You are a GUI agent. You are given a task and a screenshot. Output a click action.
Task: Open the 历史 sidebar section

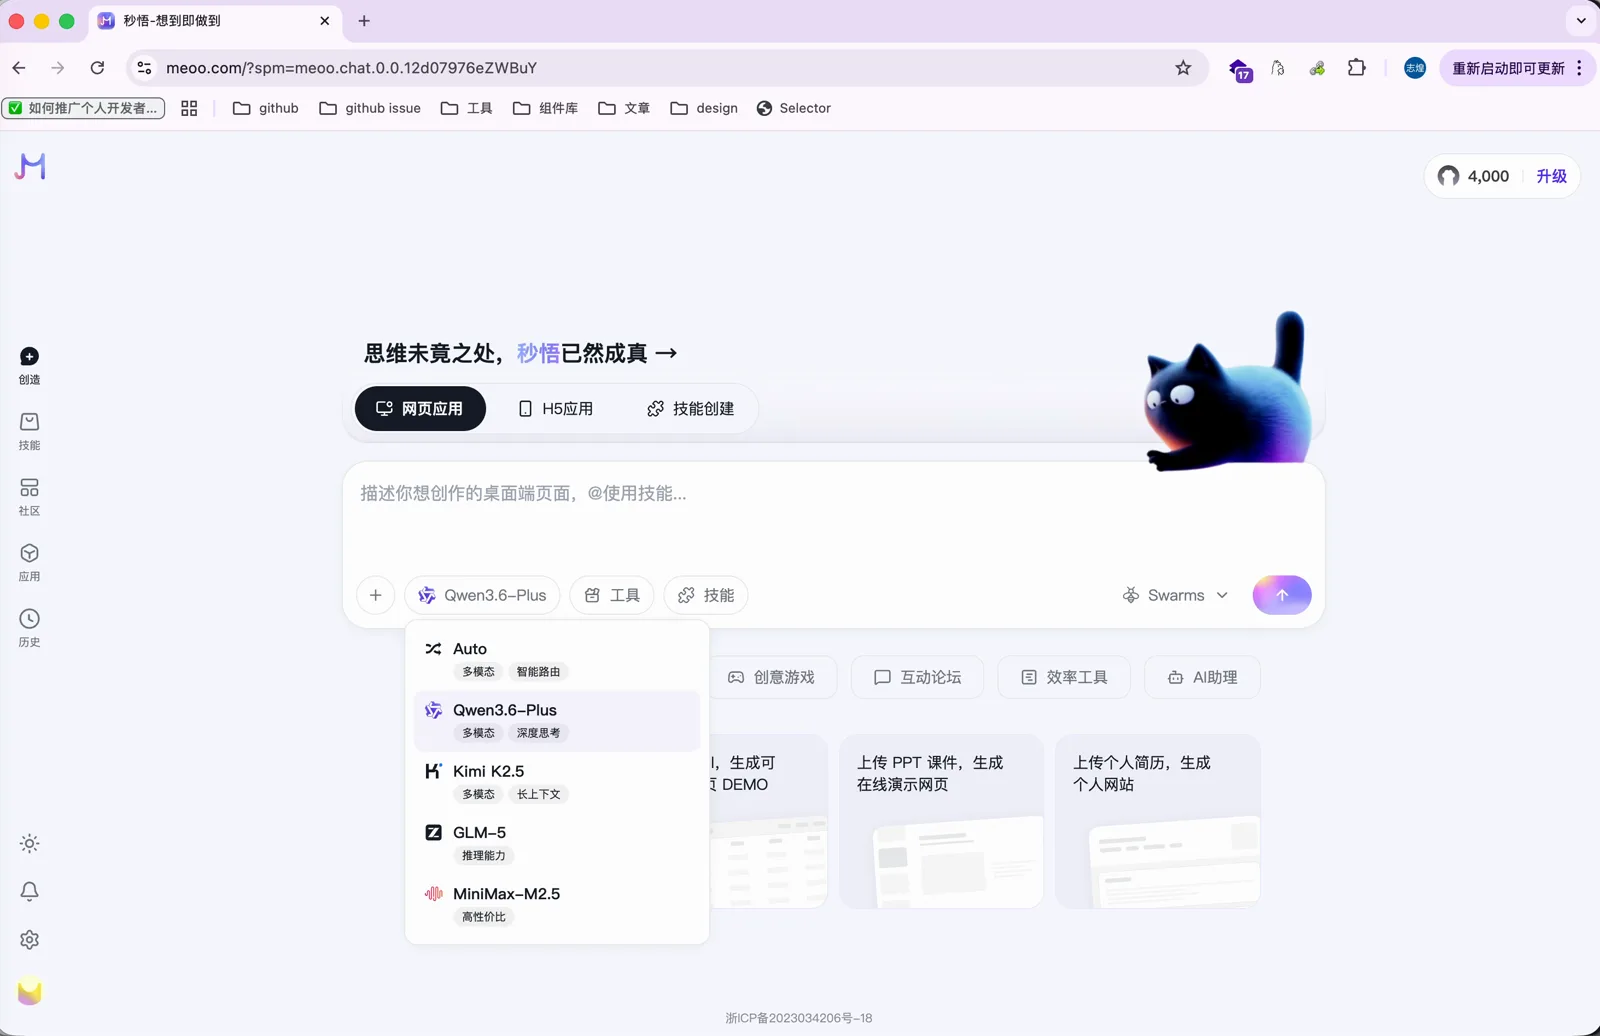pyautogui.click(x=30, y=628)
